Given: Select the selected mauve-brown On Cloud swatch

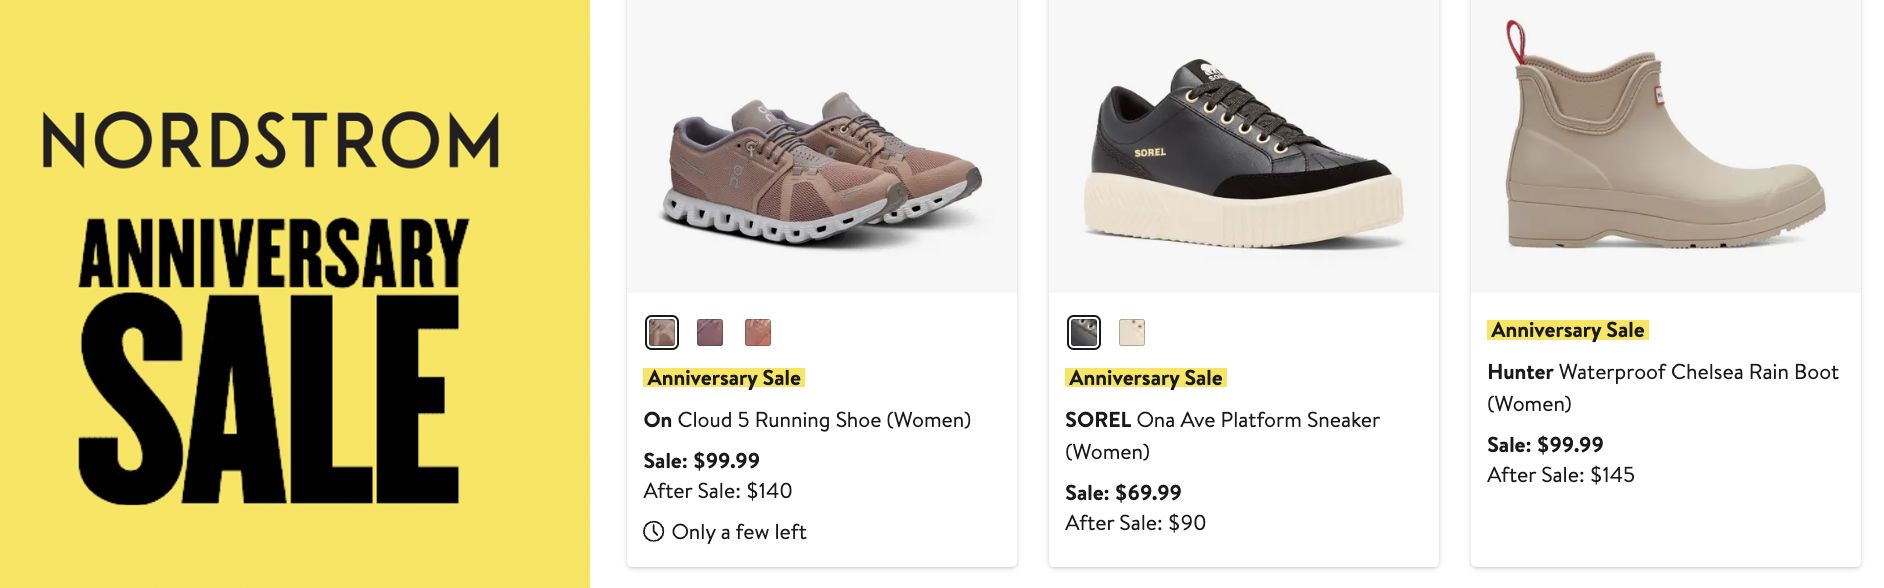Looking at the screenshot, I should [662, 332].
